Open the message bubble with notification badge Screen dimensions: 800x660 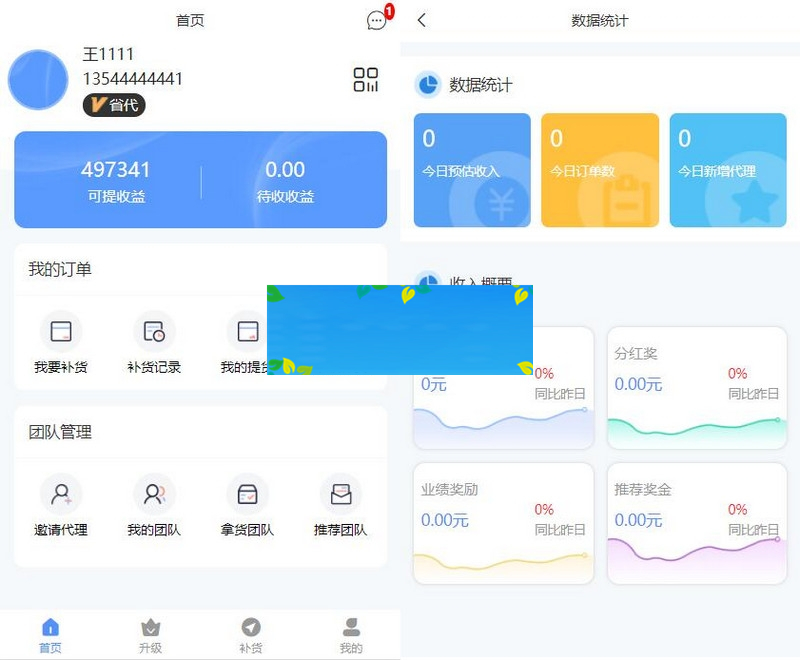[x=377, y=20]
